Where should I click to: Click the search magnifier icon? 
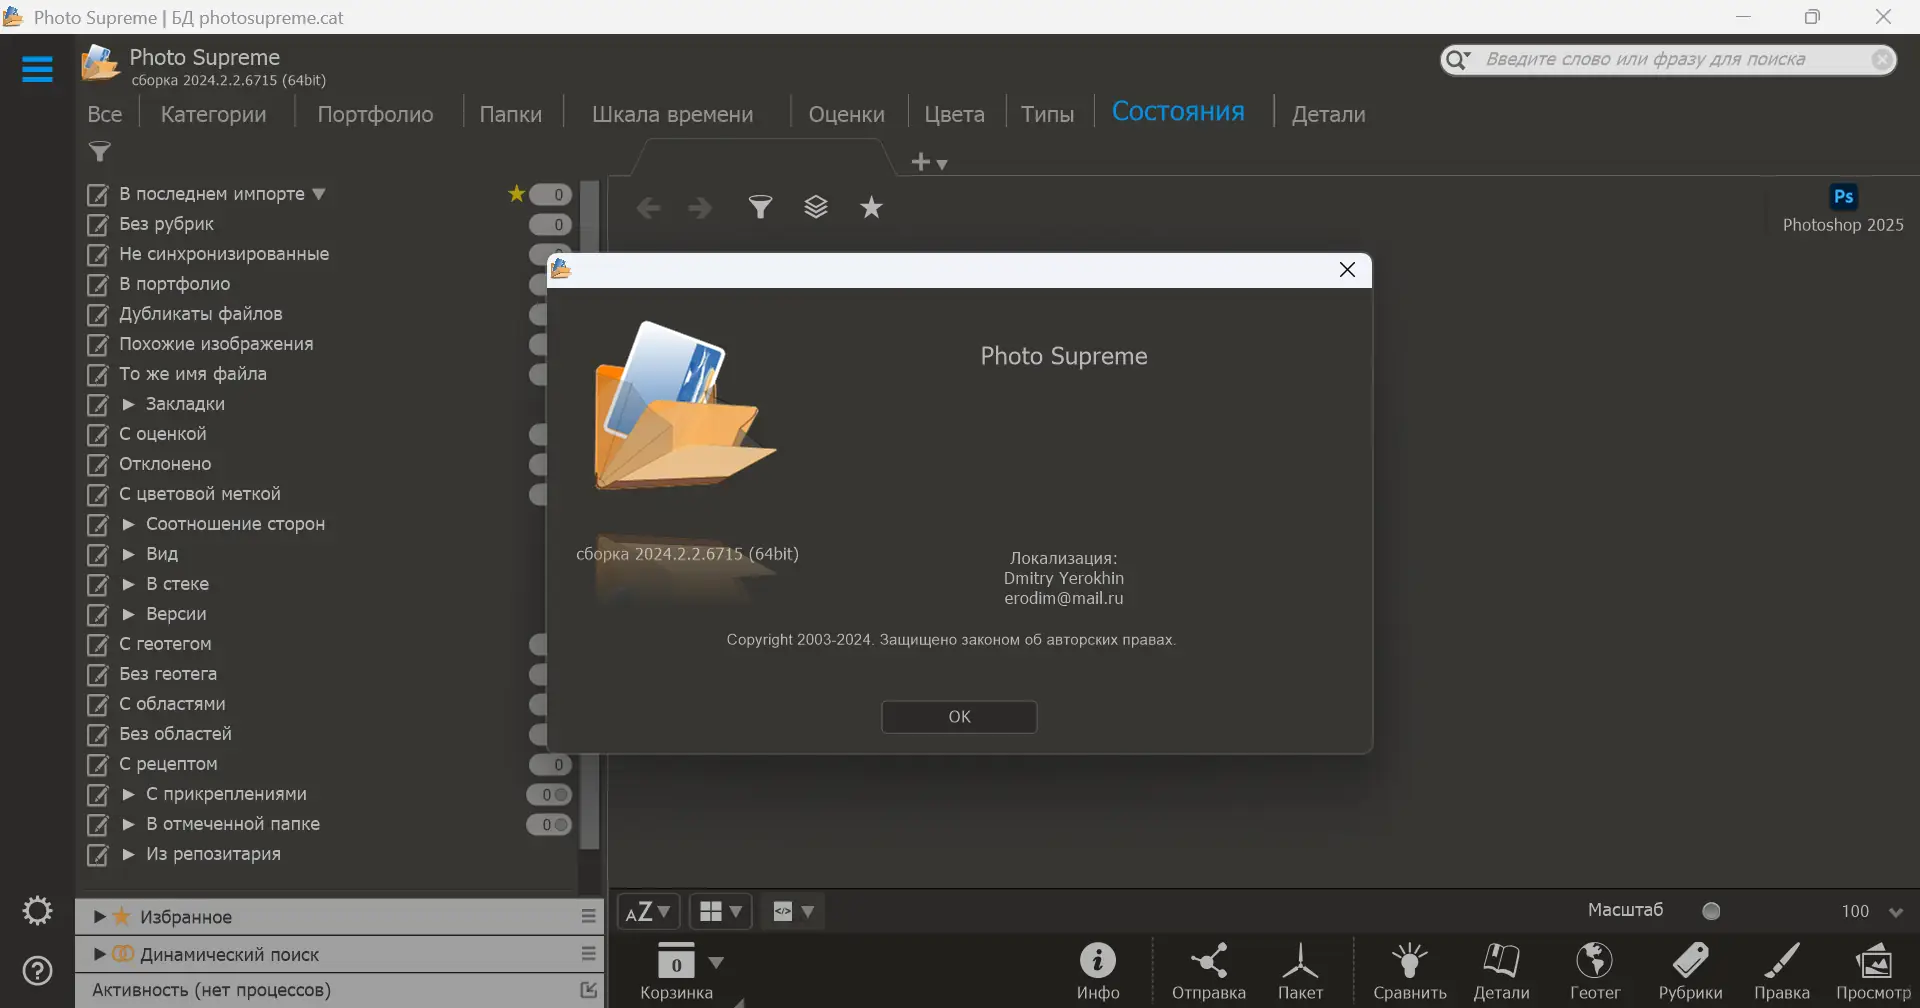[x=1458, y=60]
